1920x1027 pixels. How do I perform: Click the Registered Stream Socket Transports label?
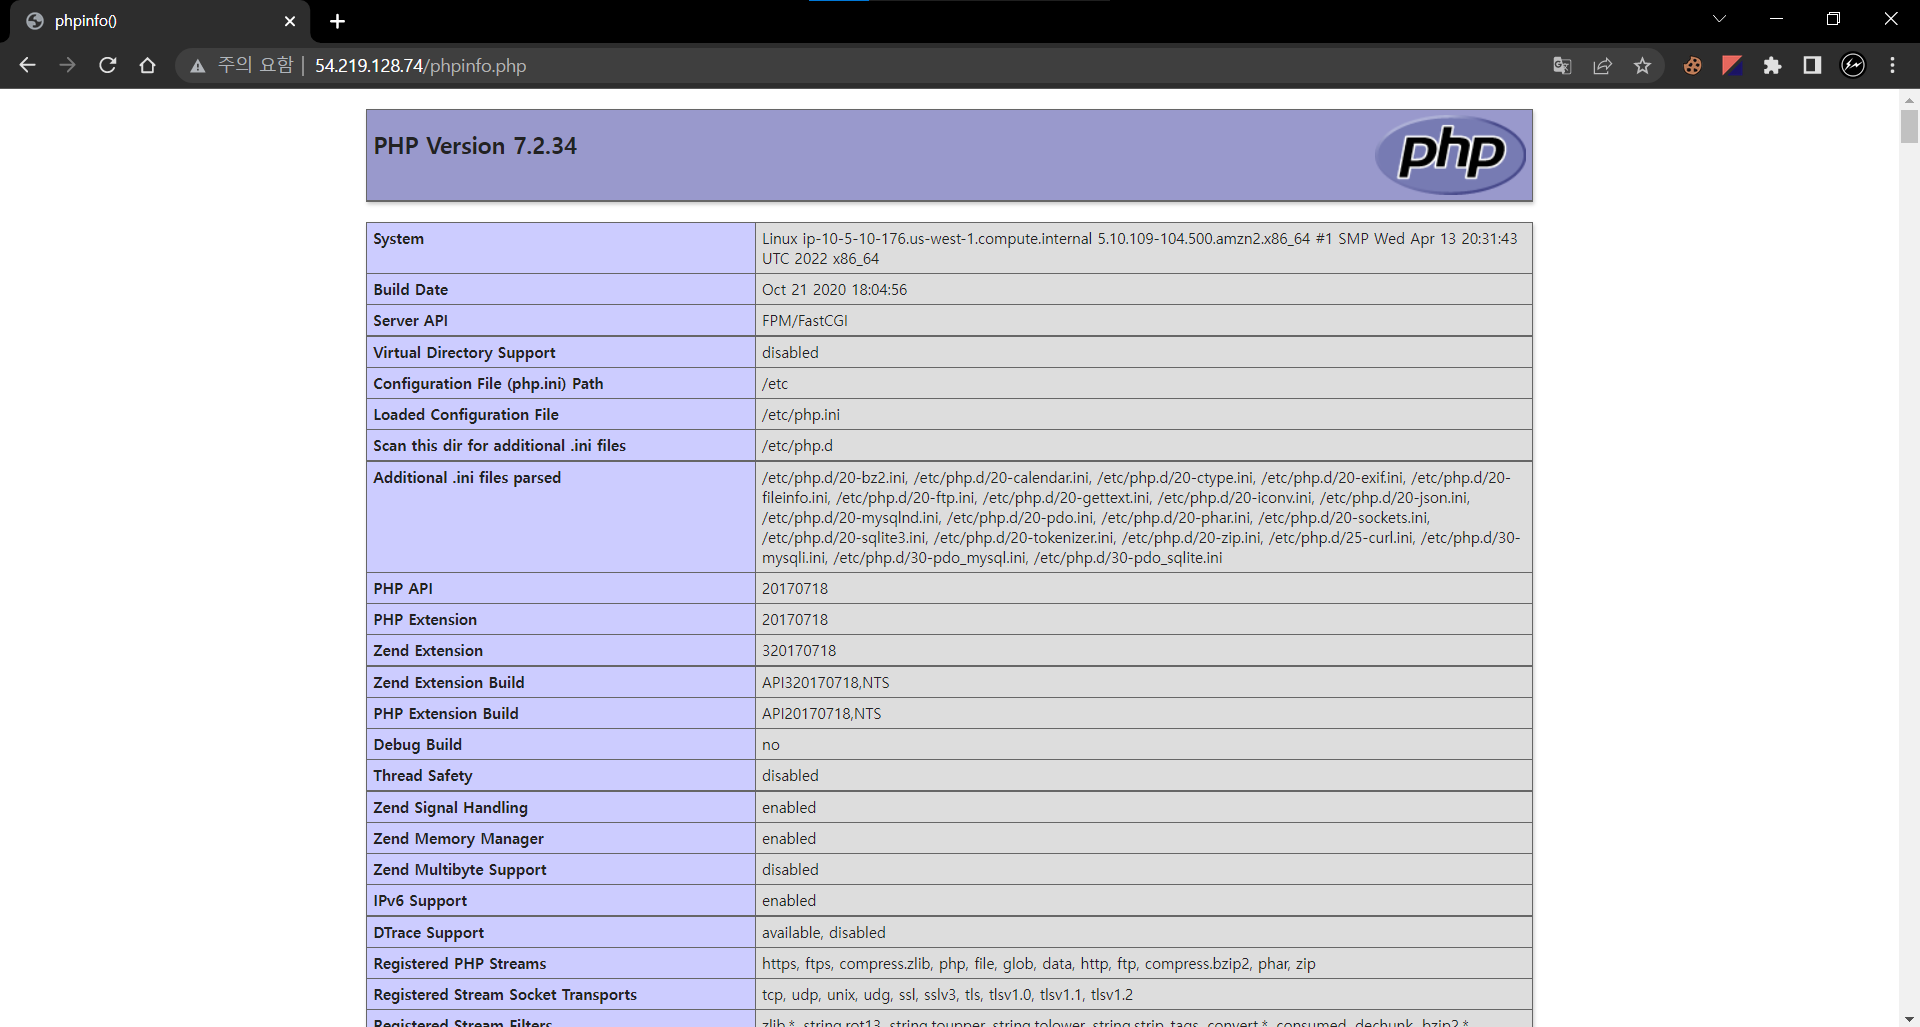point(505,995)
